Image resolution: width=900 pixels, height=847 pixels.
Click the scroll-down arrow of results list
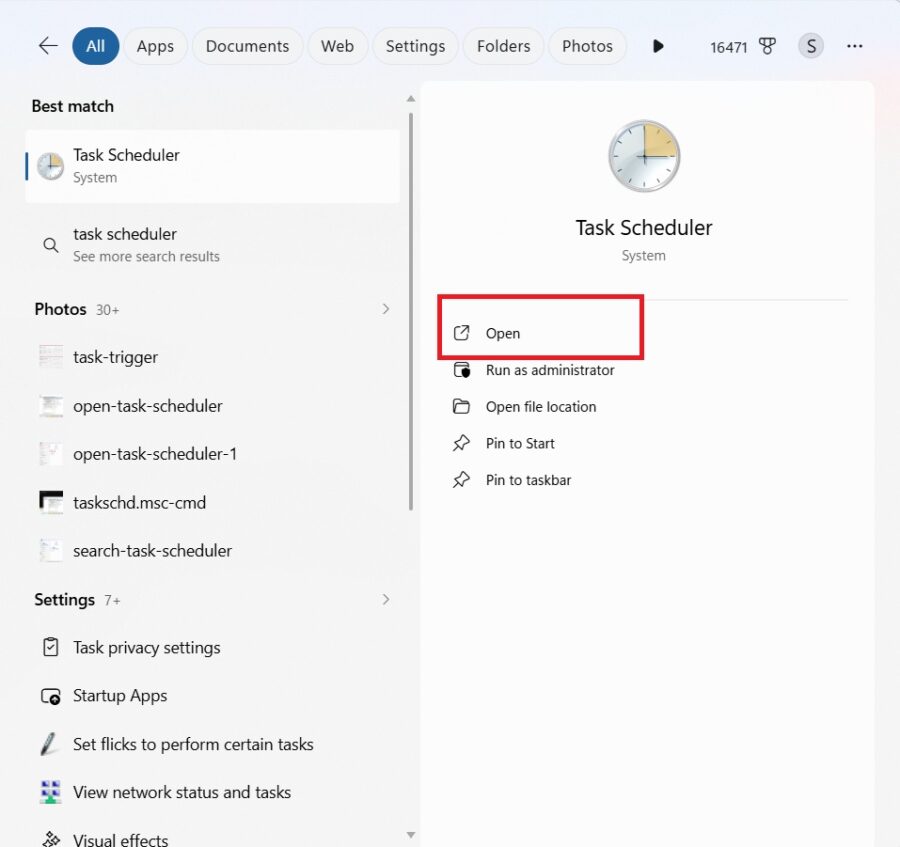[410, 835]
